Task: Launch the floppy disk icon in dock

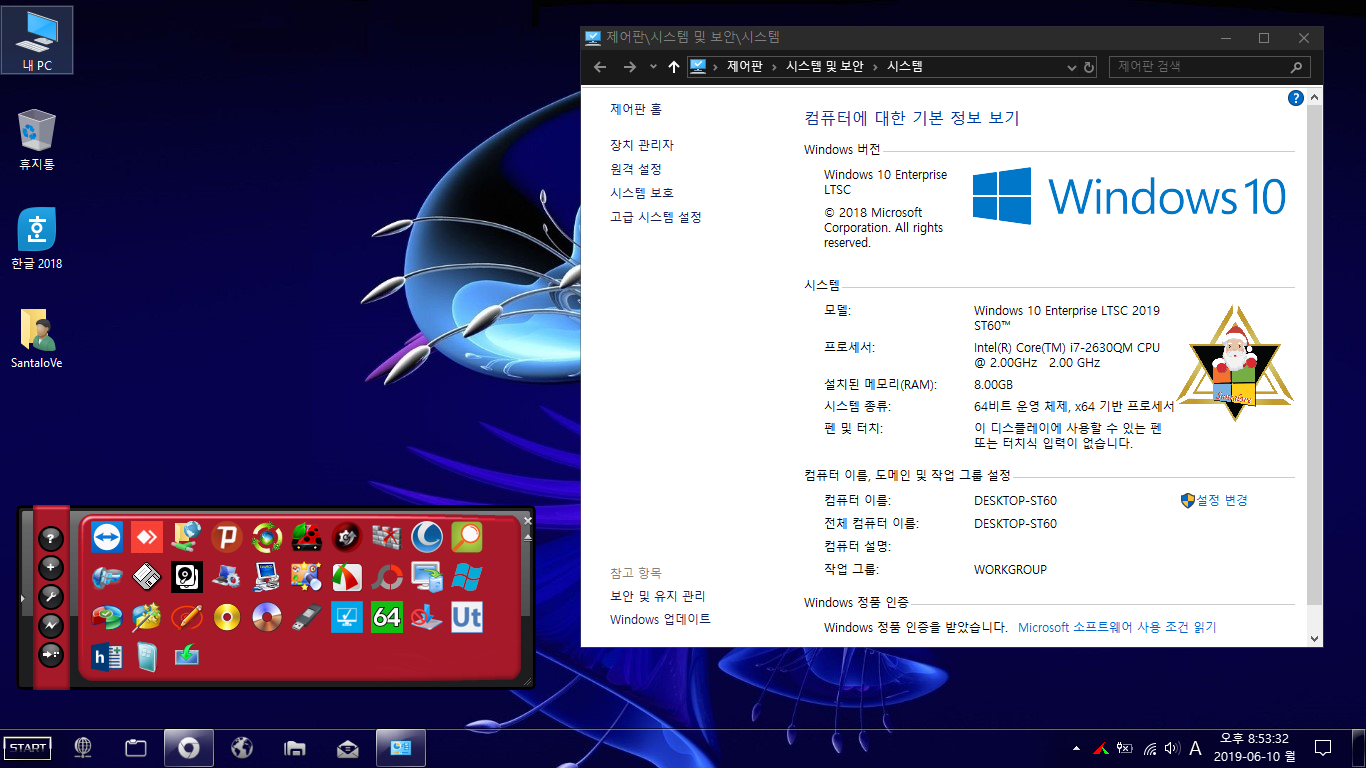Action: click(147, 577)
